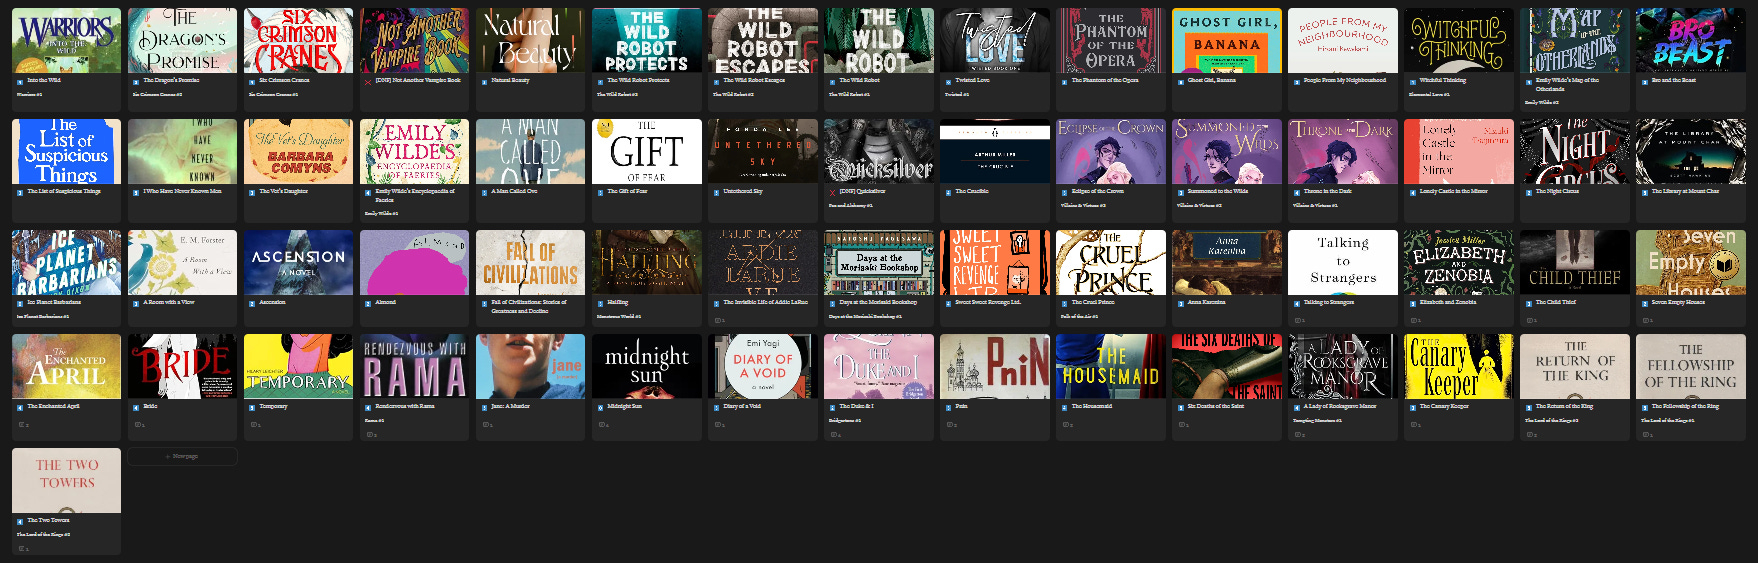Click the blue rating icon beside The Dragon's Promise
The width and height of the screenshot is (1758, 563).
coord(136,81)
